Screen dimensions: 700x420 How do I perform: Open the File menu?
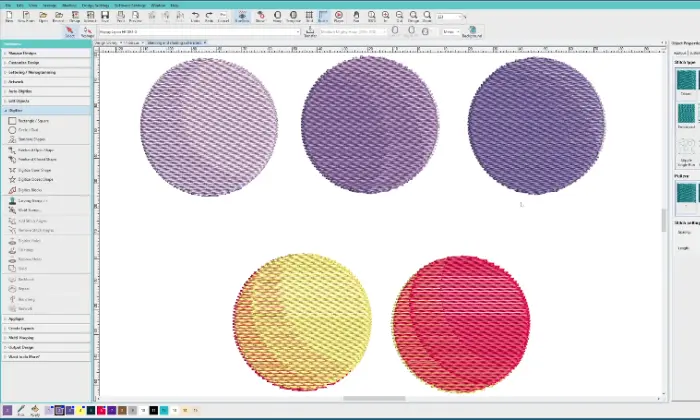point(8,5)
